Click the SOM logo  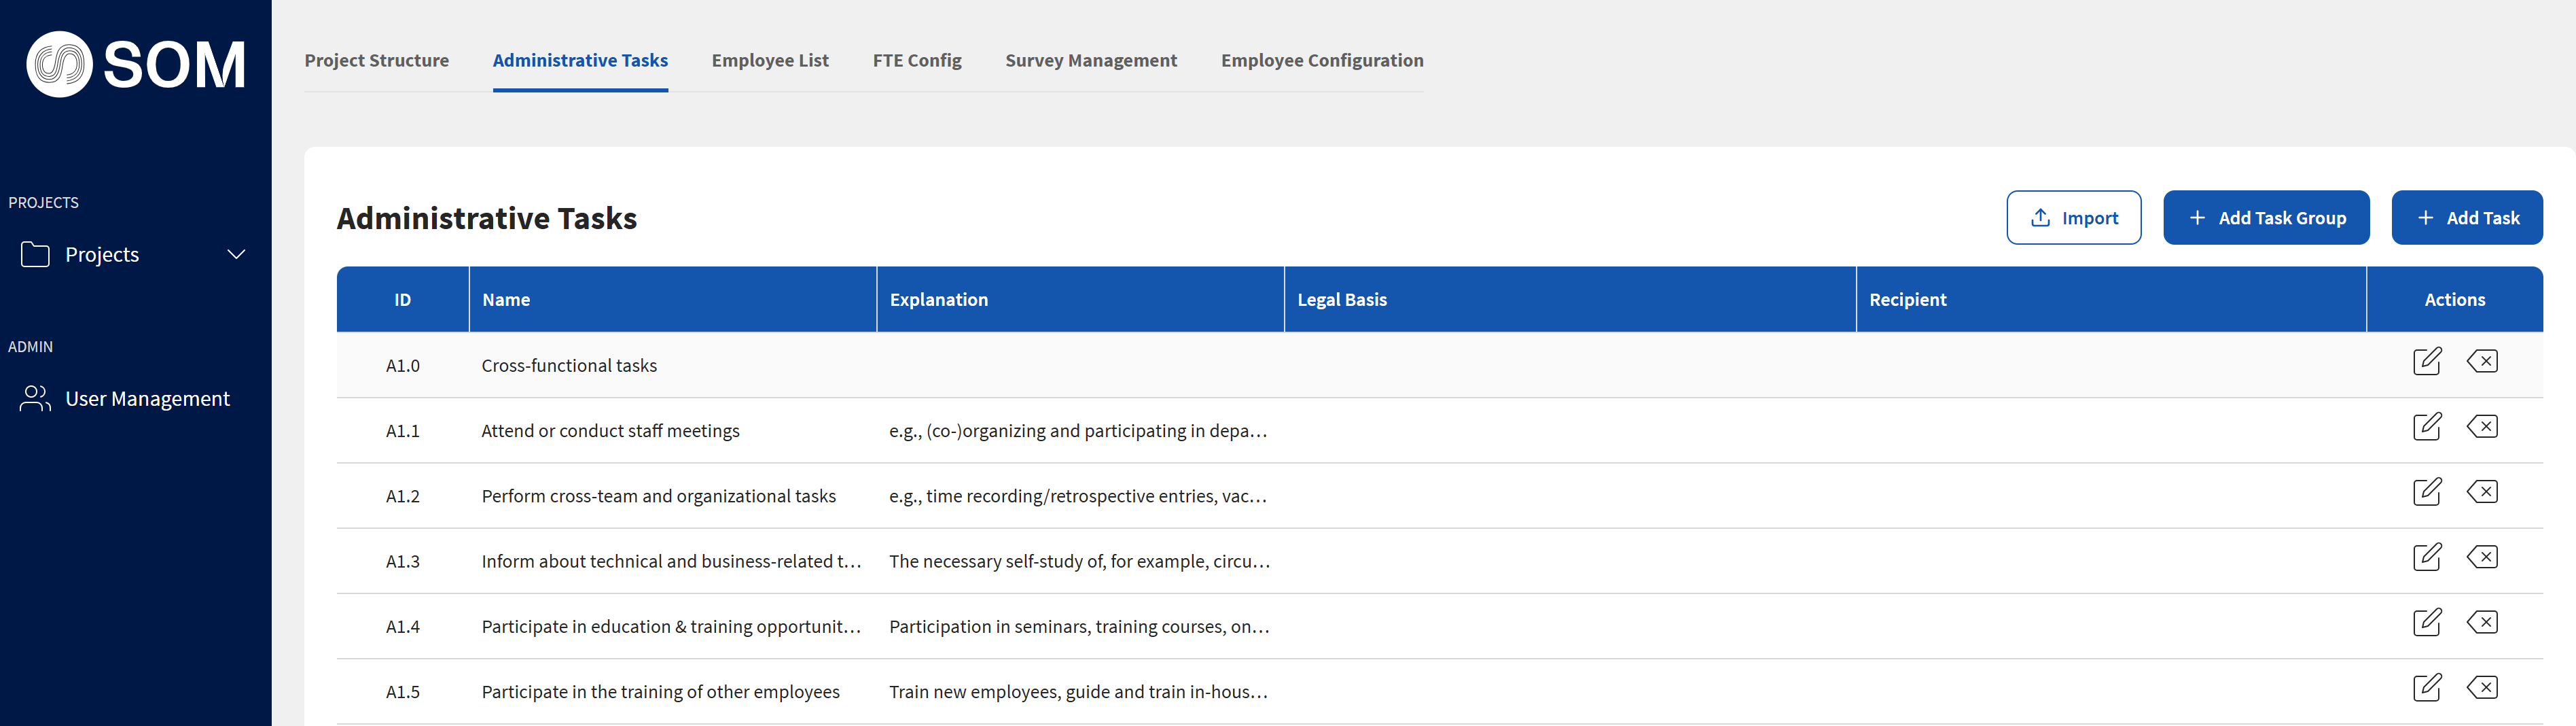coord(135,64)
